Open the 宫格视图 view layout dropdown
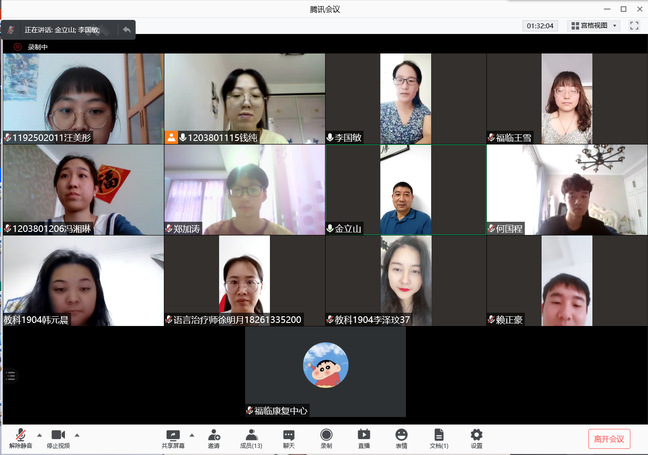Image resolution: width=648 pixels, height=455 pixels. [x=594, y=26]
